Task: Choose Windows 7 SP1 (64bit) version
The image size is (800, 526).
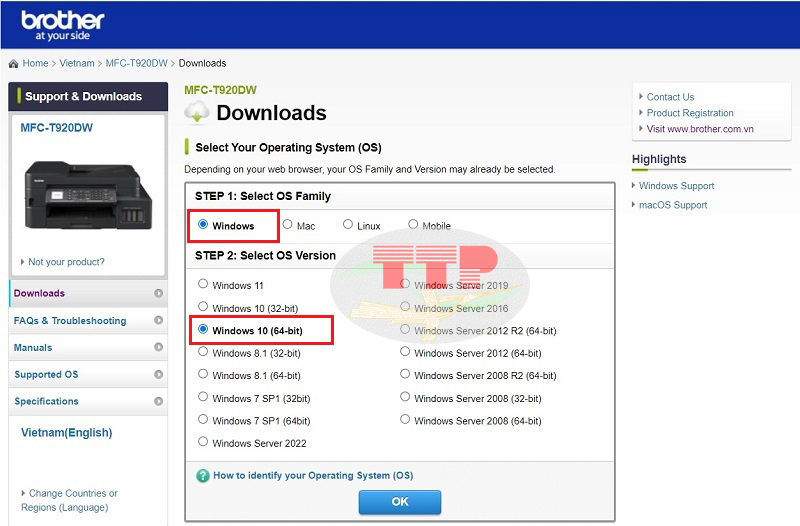Action: coord(203,419)
